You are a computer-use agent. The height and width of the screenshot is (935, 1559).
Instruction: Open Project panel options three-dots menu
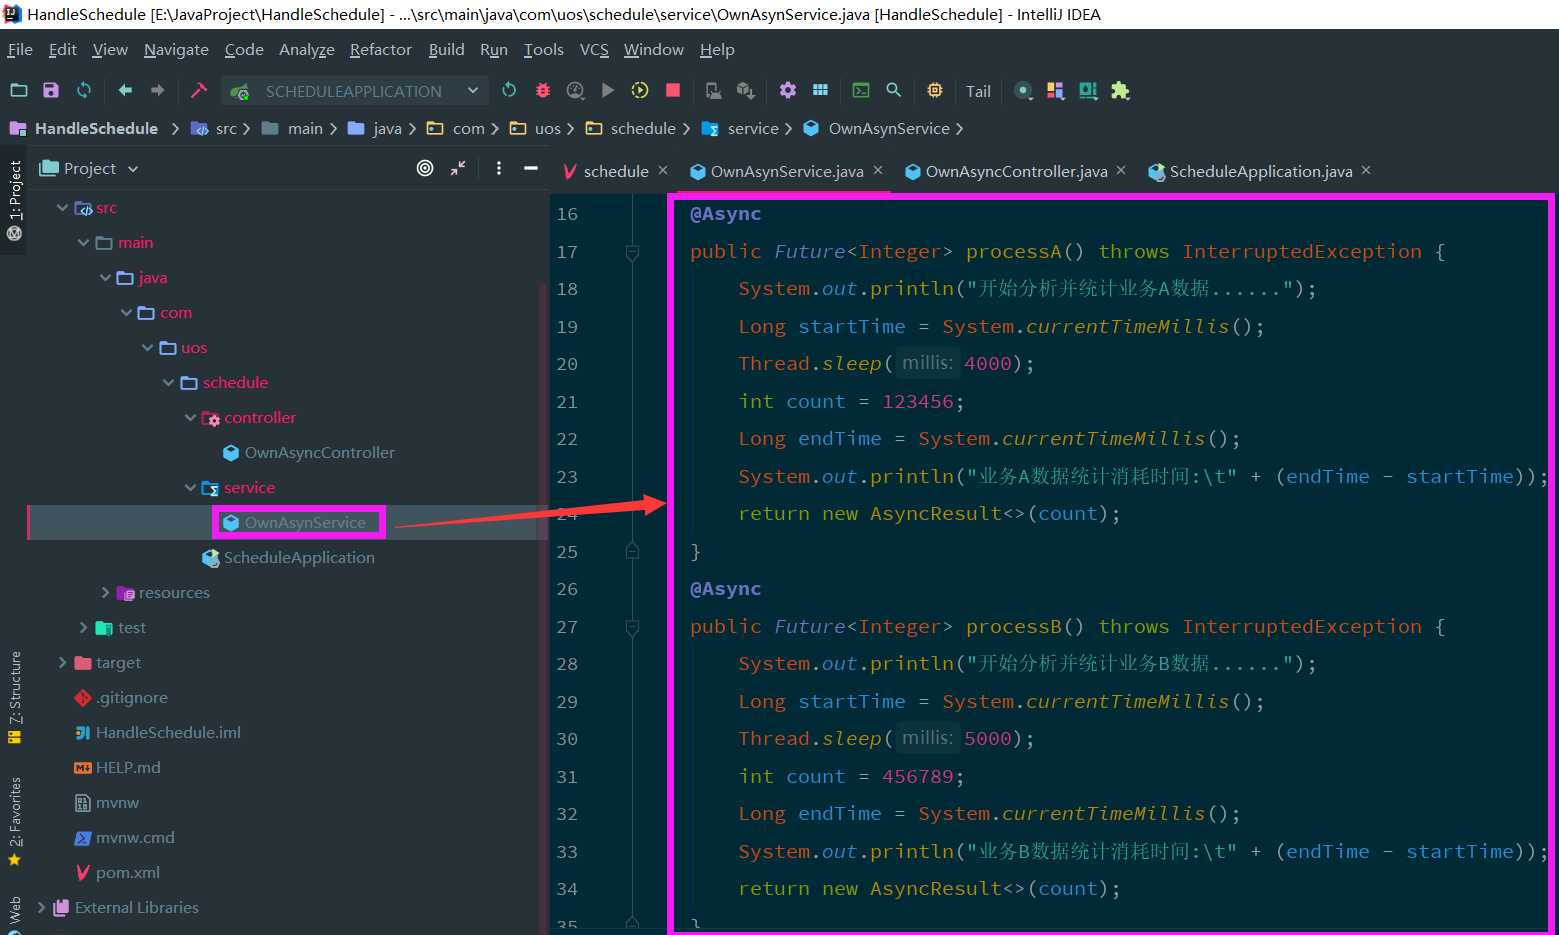[x=498, y=168]
